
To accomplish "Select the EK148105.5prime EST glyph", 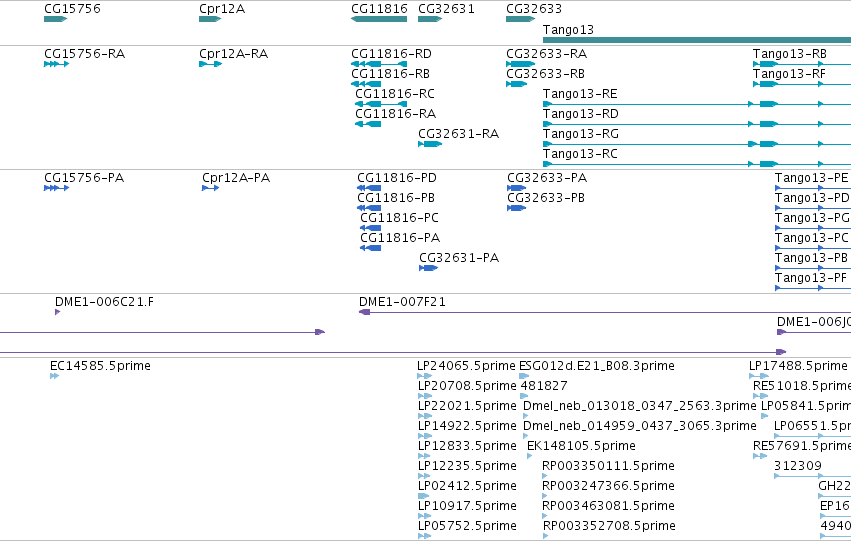I will coord(530,456).
